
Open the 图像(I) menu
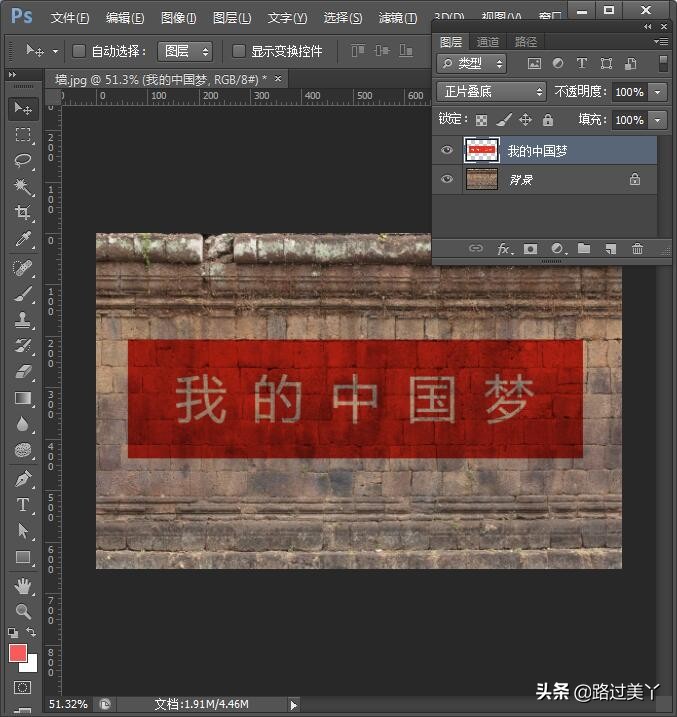[178, 18]
